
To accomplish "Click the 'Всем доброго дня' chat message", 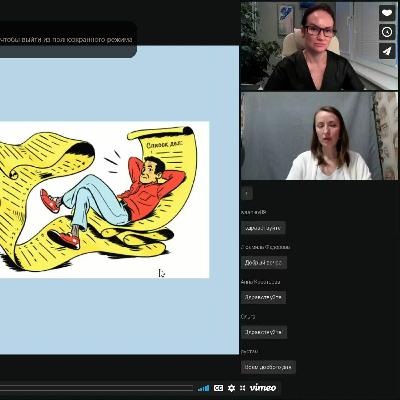I will (x=268, y=367).
